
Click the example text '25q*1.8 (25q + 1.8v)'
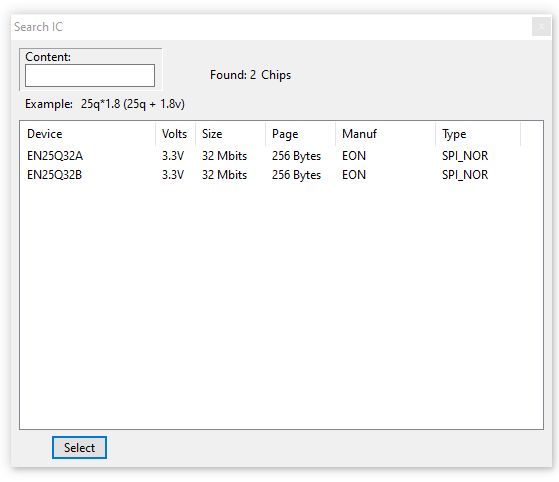[x=133, y=104]
